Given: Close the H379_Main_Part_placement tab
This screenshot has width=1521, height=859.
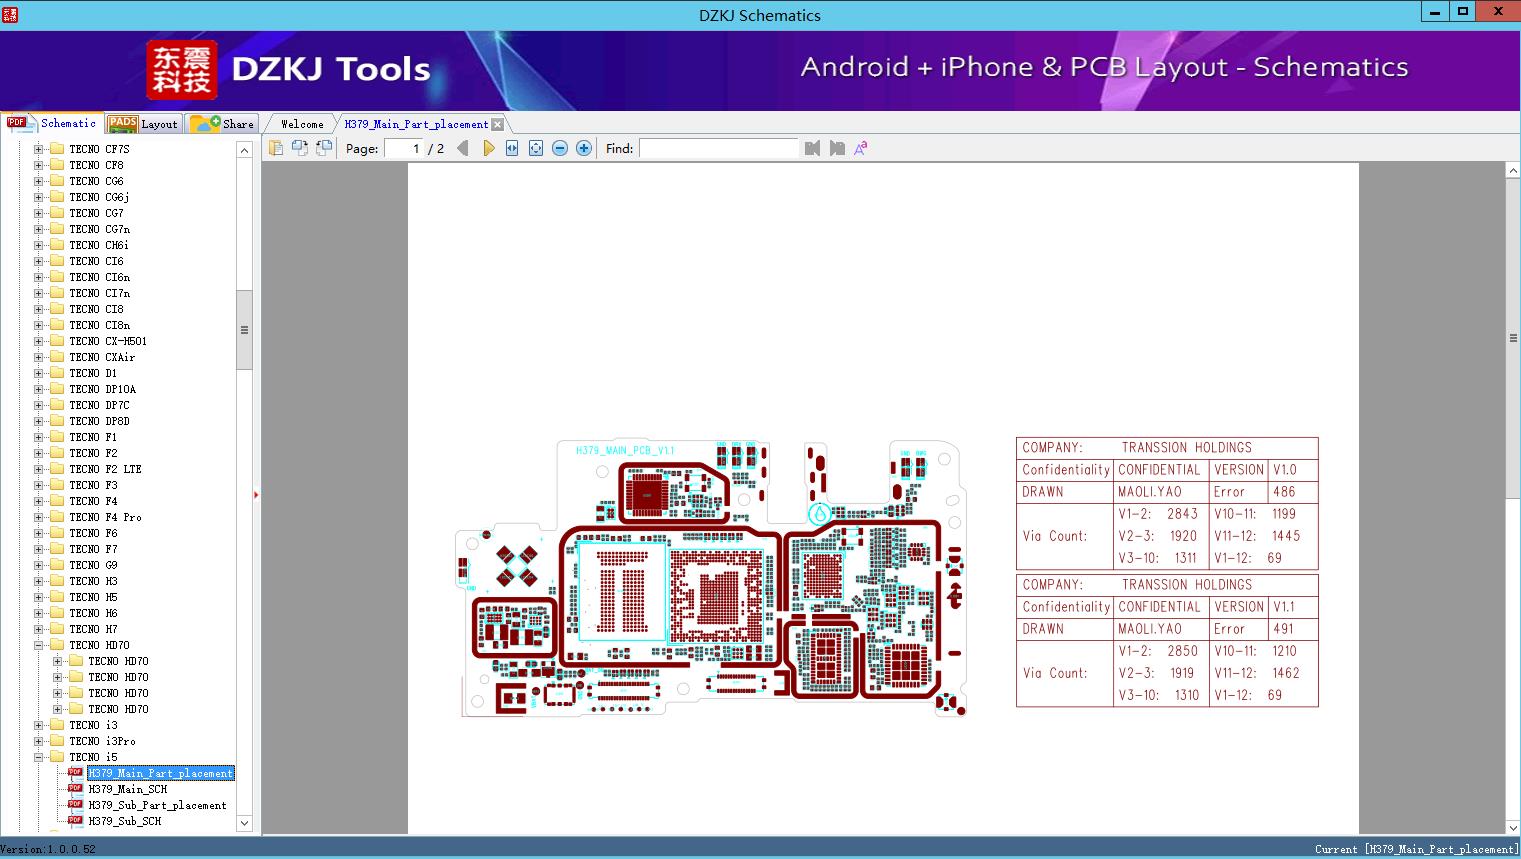Looking at the screenshot, I should pos(498,125).
